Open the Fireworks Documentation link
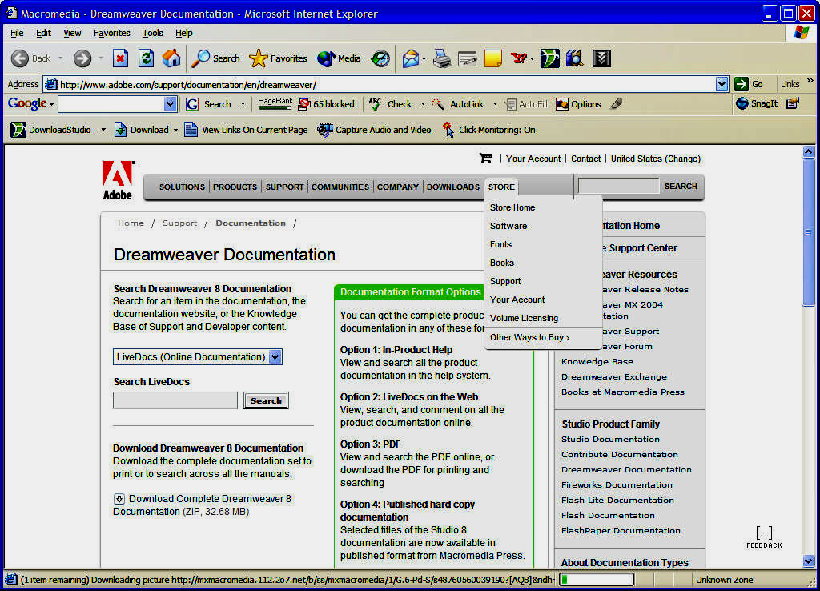 pos(617,485)
